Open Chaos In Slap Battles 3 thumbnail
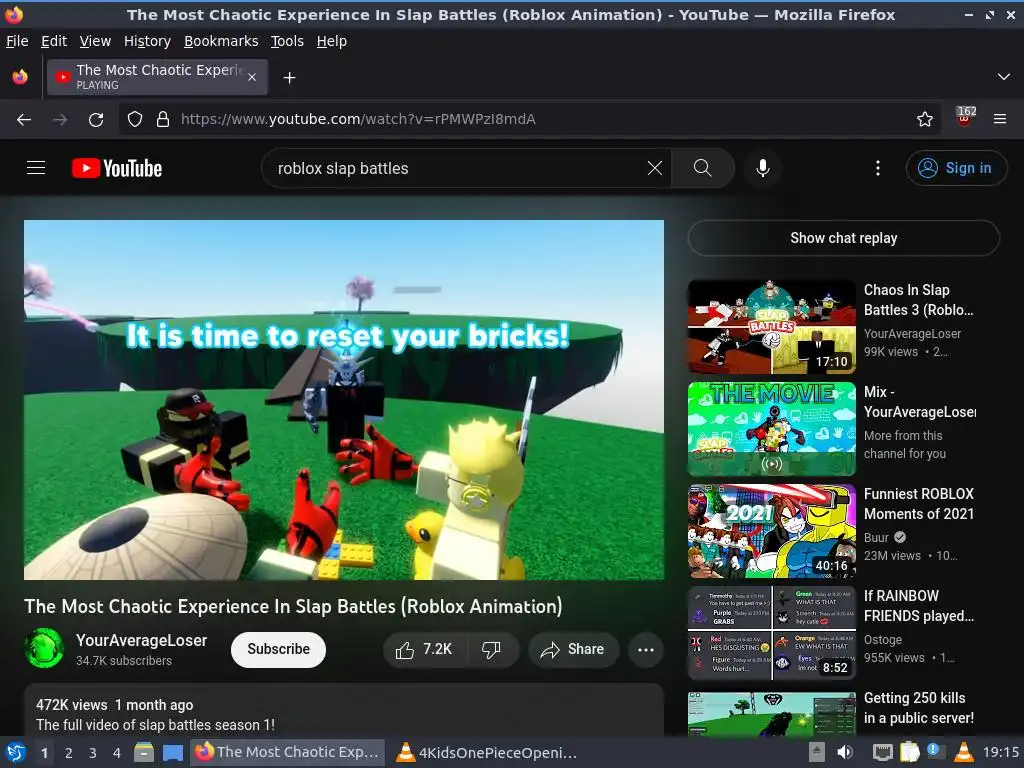The height and width of the screenshot is (768, 1024). [771, 327]
